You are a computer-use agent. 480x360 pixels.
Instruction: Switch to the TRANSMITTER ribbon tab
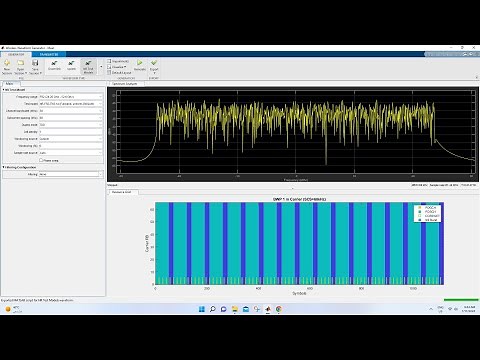[49, 54]
